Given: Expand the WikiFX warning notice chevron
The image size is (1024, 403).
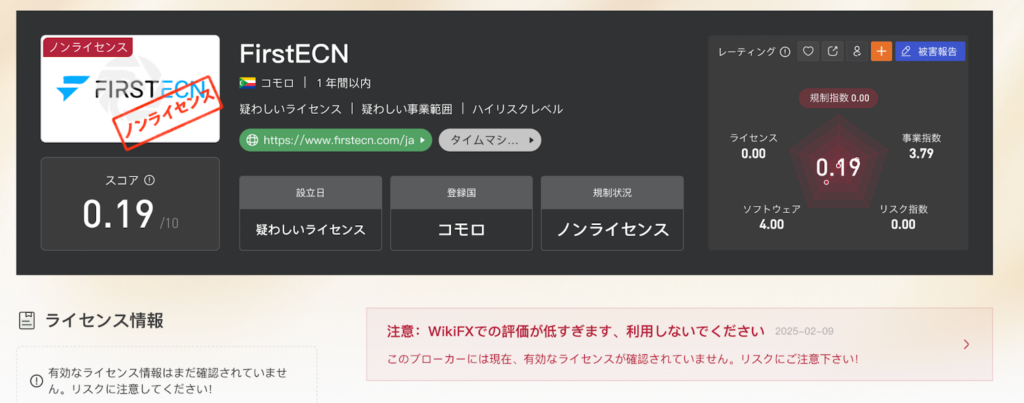Looking at the screenshot, I should (967, 345).
